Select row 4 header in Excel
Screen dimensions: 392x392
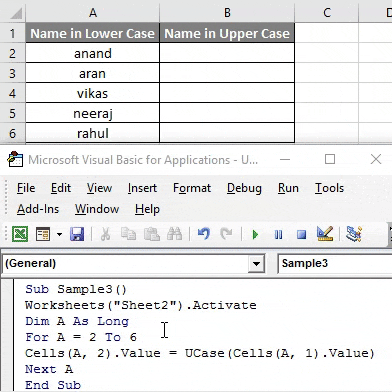point(13,93)
